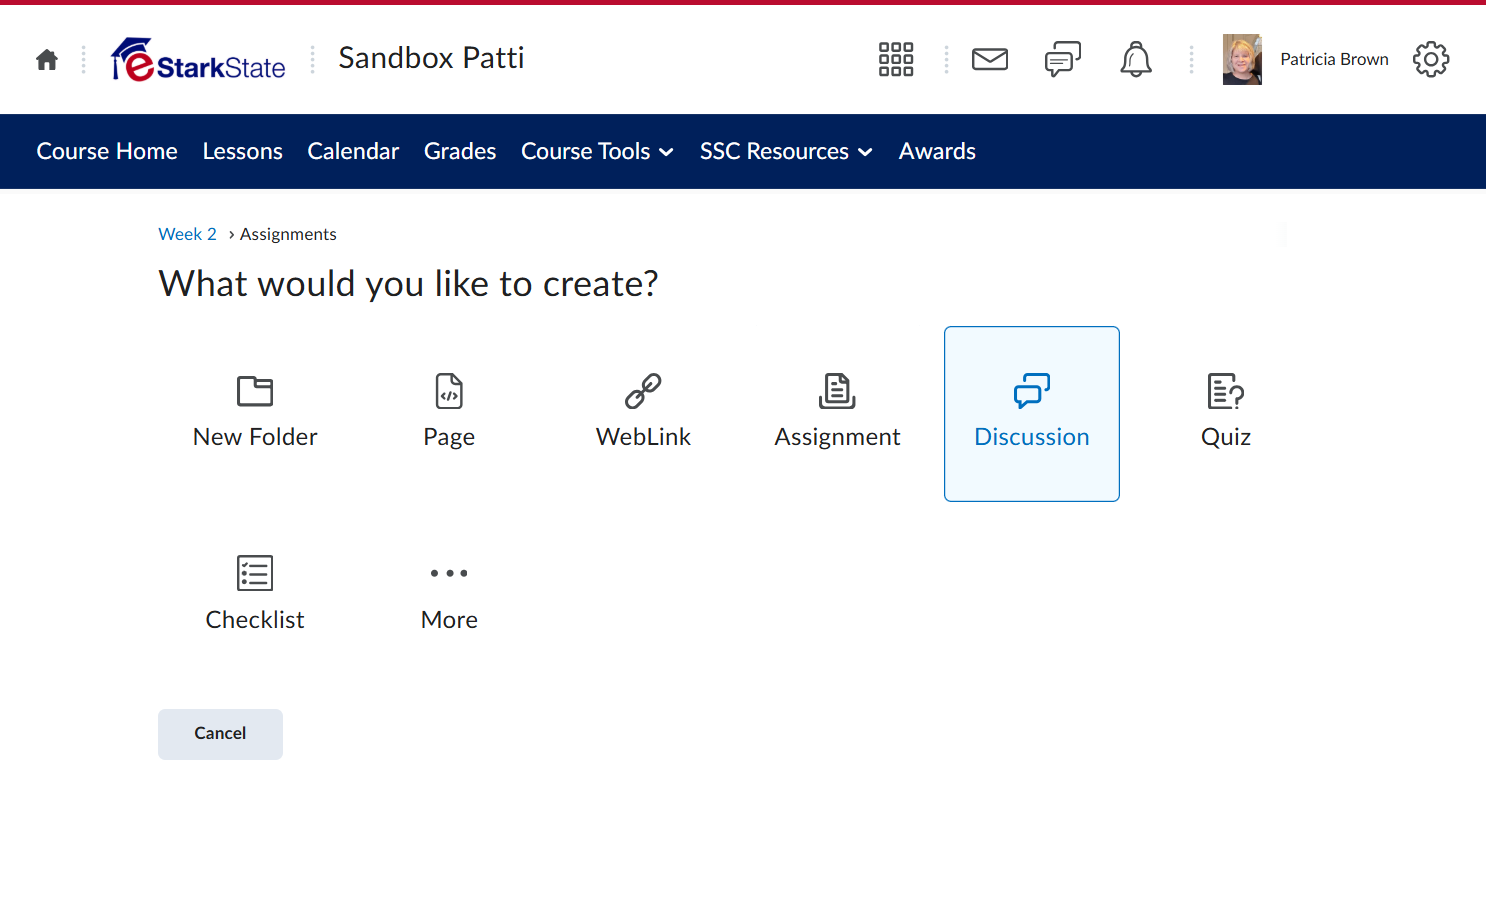Choose the Quiz icon
This screenshot has width=1486, height=909.
point(1226,391)
